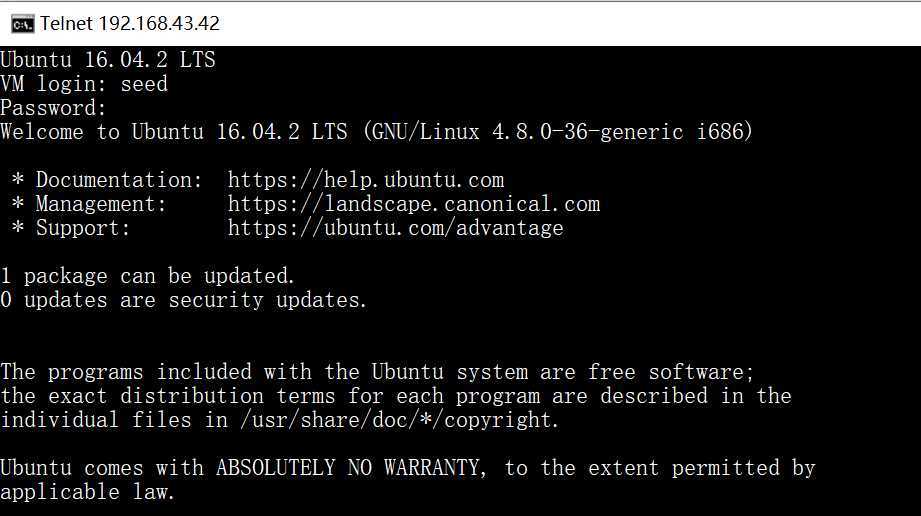Click the '1 package can be updated' line

point(147,276)
